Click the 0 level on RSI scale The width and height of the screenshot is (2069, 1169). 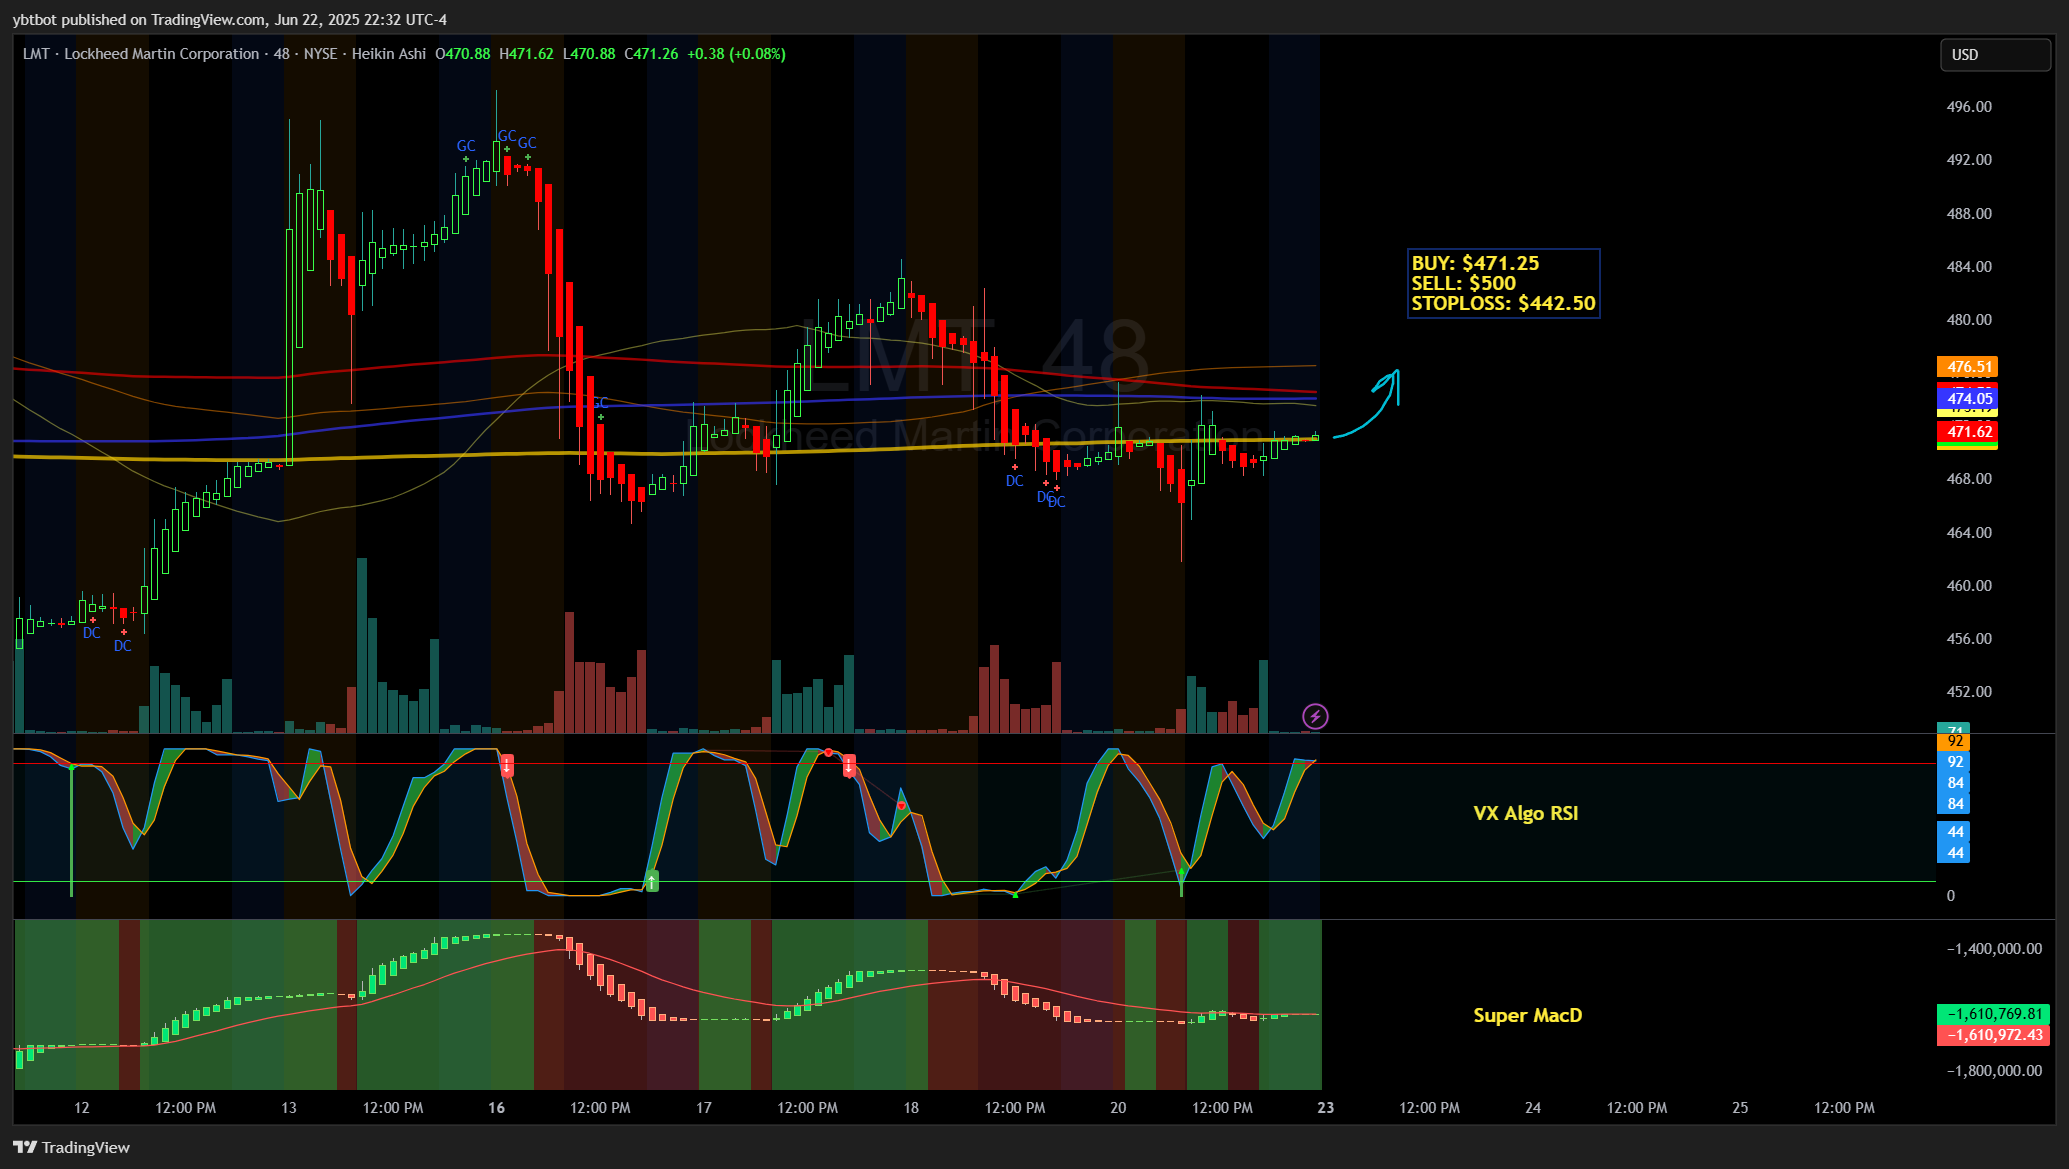[1950, 896]
